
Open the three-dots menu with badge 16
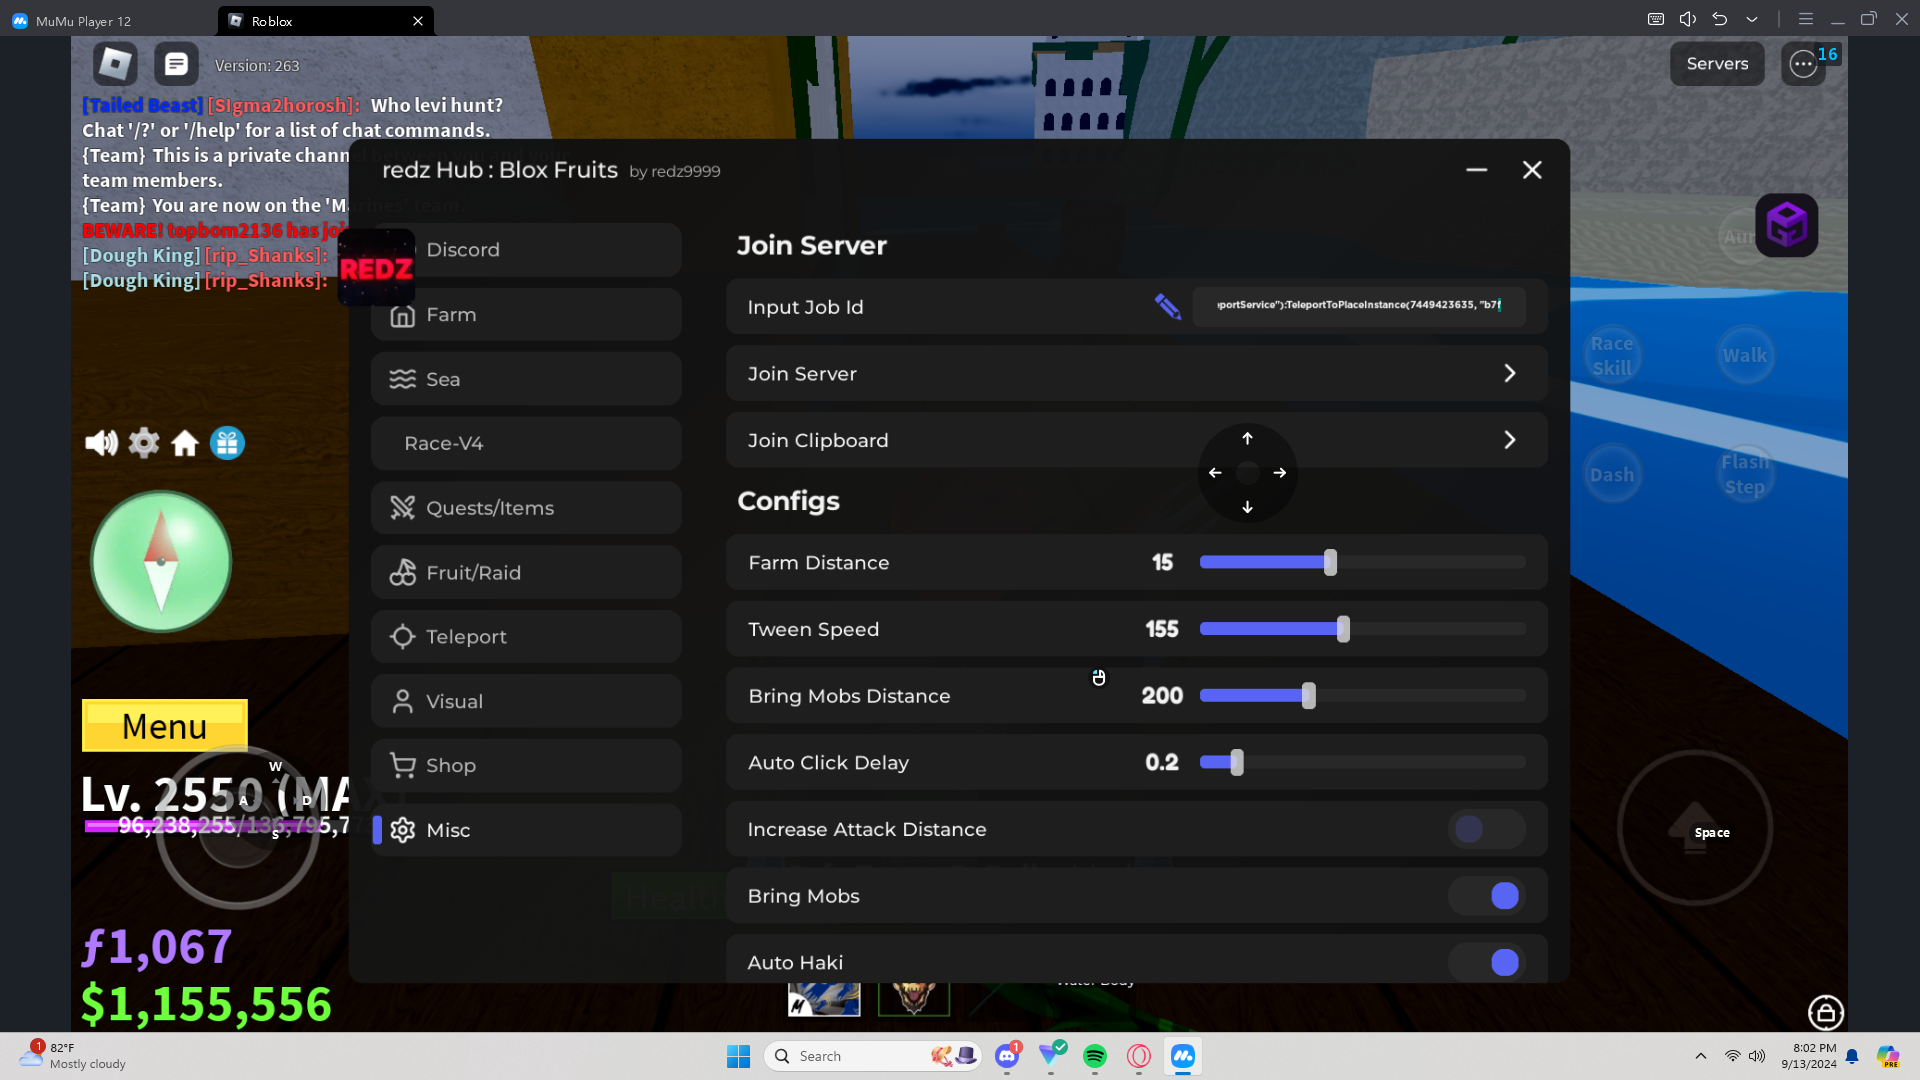pyautogui.click(x=1803, y=64)
